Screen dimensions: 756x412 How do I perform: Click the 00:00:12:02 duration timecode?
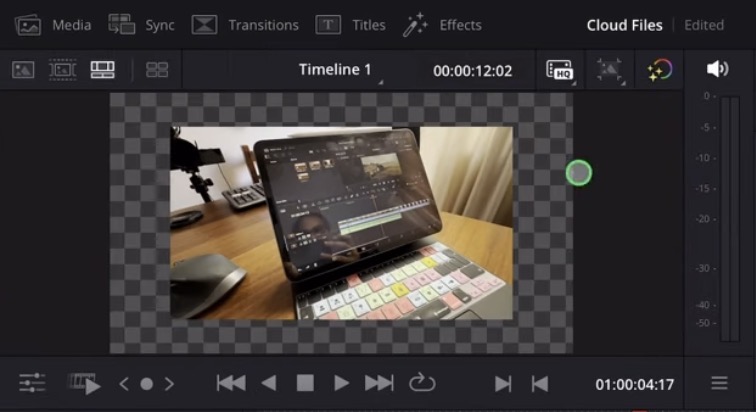(x=472, y=71)
